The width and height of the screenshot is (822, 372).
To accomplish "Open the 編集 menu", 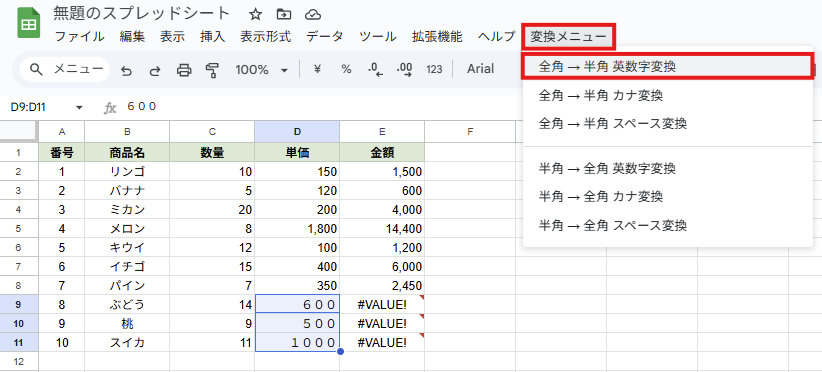I will tap(132, 37).
